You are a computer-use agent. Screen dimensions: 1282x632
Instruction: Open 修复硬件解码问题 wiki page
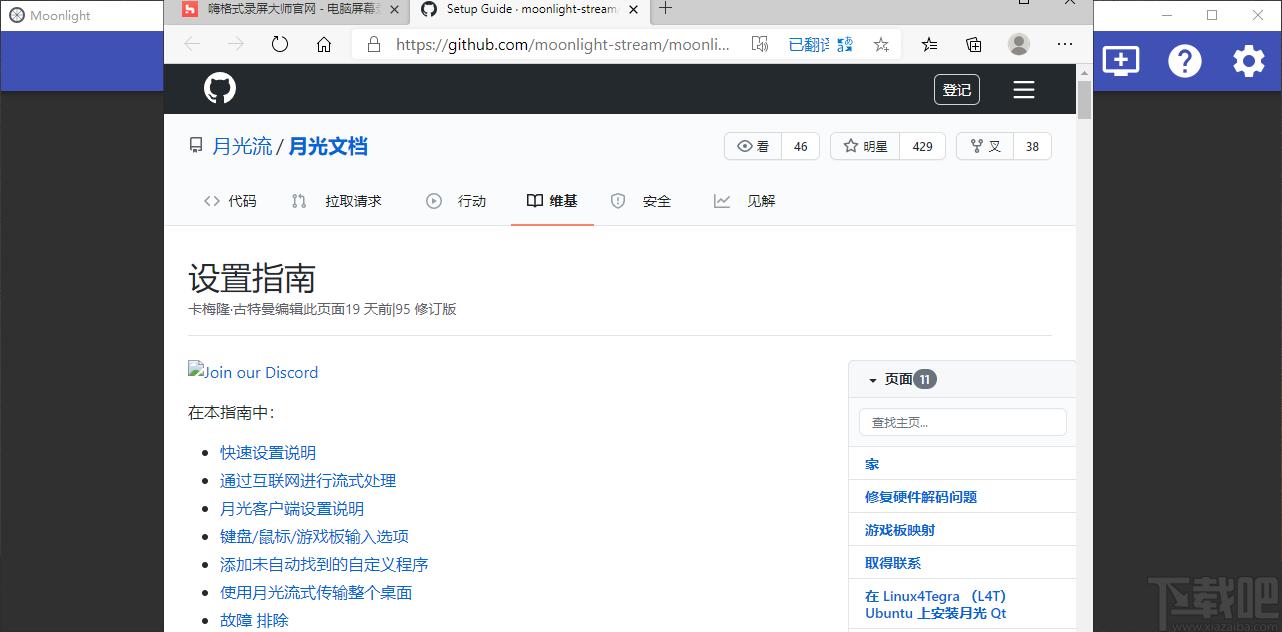921,497
